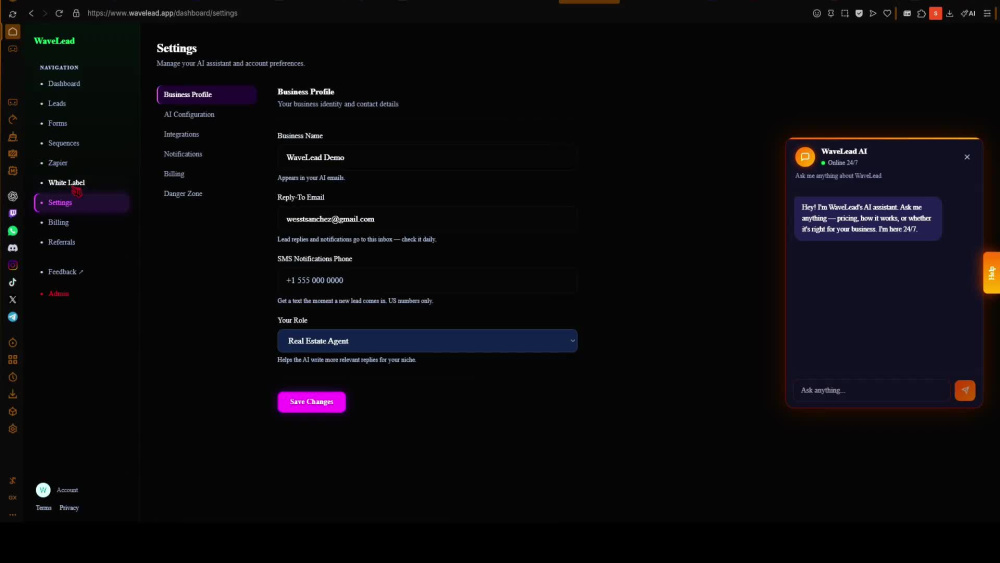Click the heart bookmark icon
The image size is (1000, 563).
[x=887, y=13]
